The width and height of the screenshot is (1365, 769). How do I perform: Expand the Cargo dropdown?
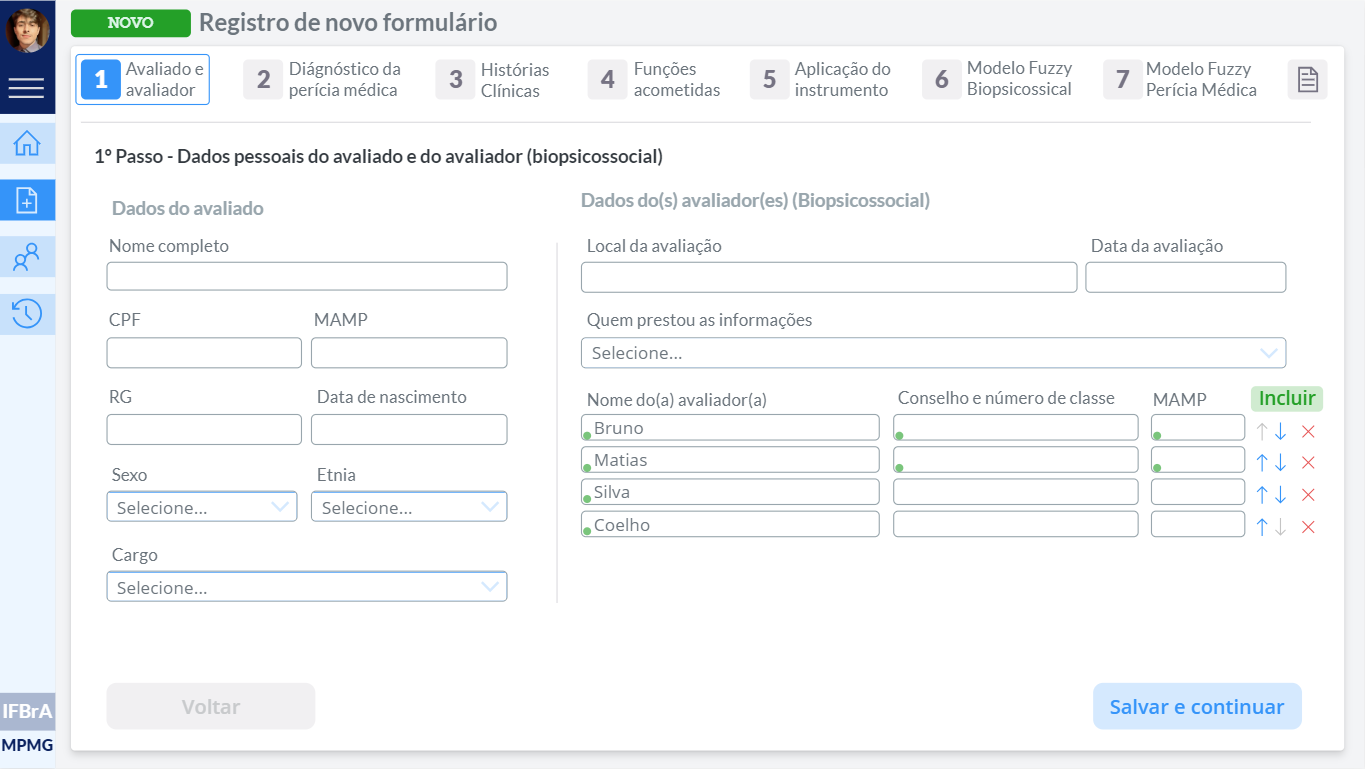click(x=307, y=587)
